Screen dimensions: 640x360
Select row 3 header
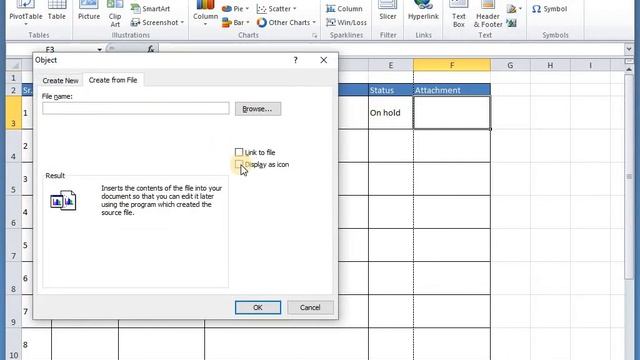tap(13, 113)
